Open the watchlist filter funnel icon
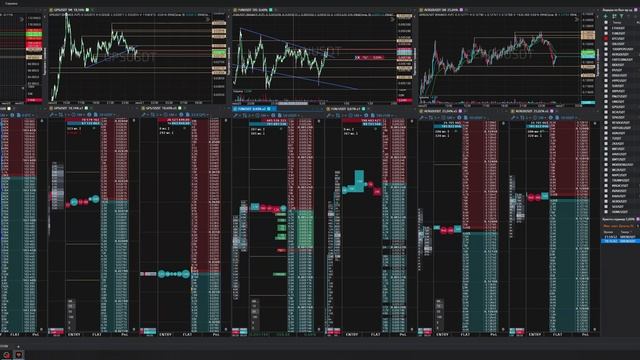Viewport: 640px width, 360px height. click(x=622, y=16)
